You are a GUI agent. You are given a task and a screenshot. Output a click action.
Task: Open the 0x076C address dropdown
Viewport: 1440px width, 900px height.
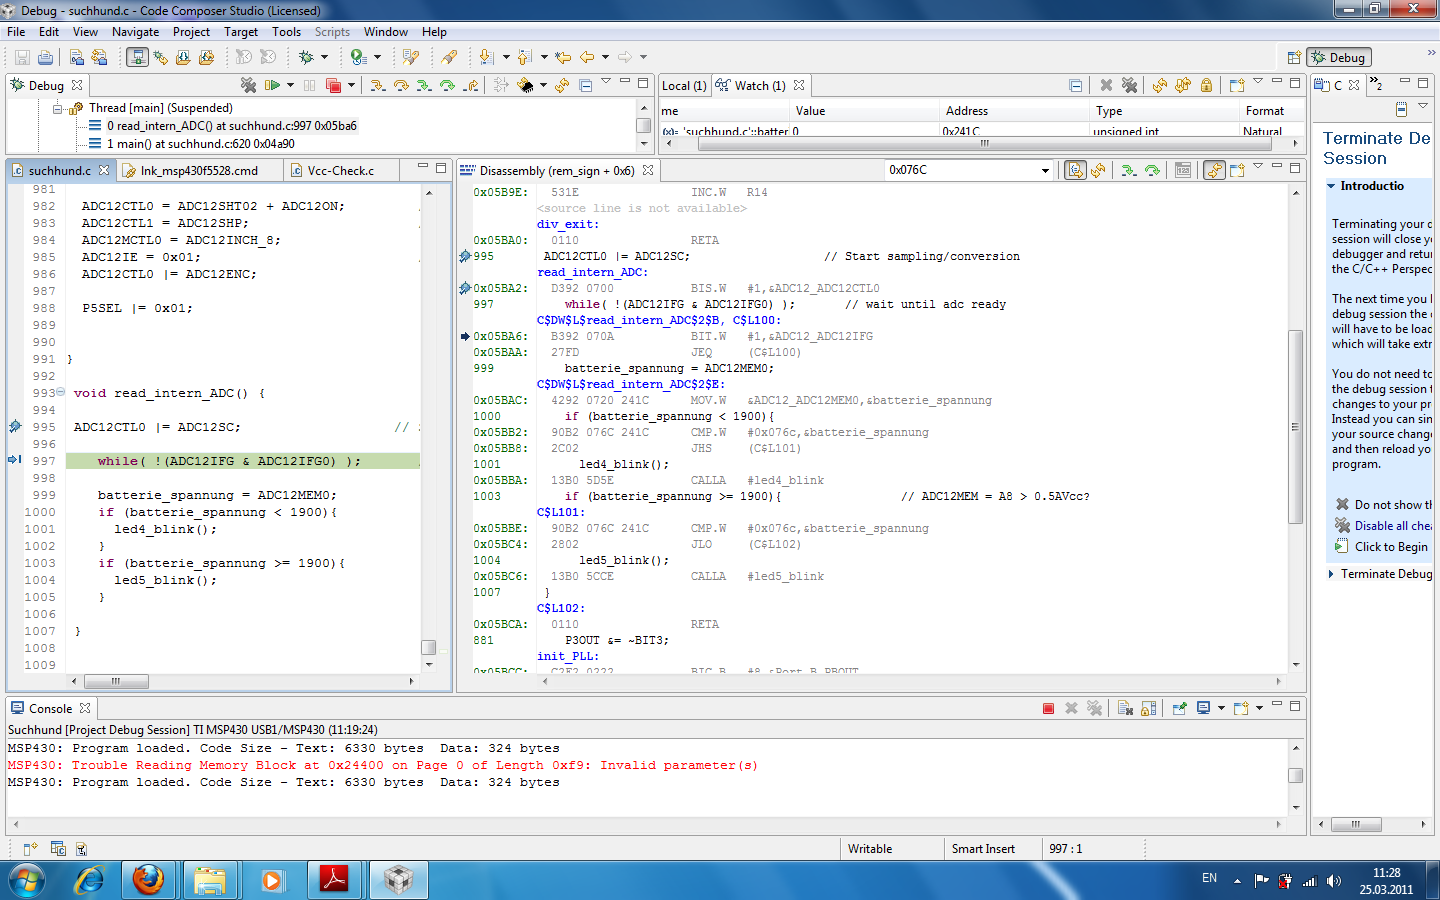[x=1045, y=171]
